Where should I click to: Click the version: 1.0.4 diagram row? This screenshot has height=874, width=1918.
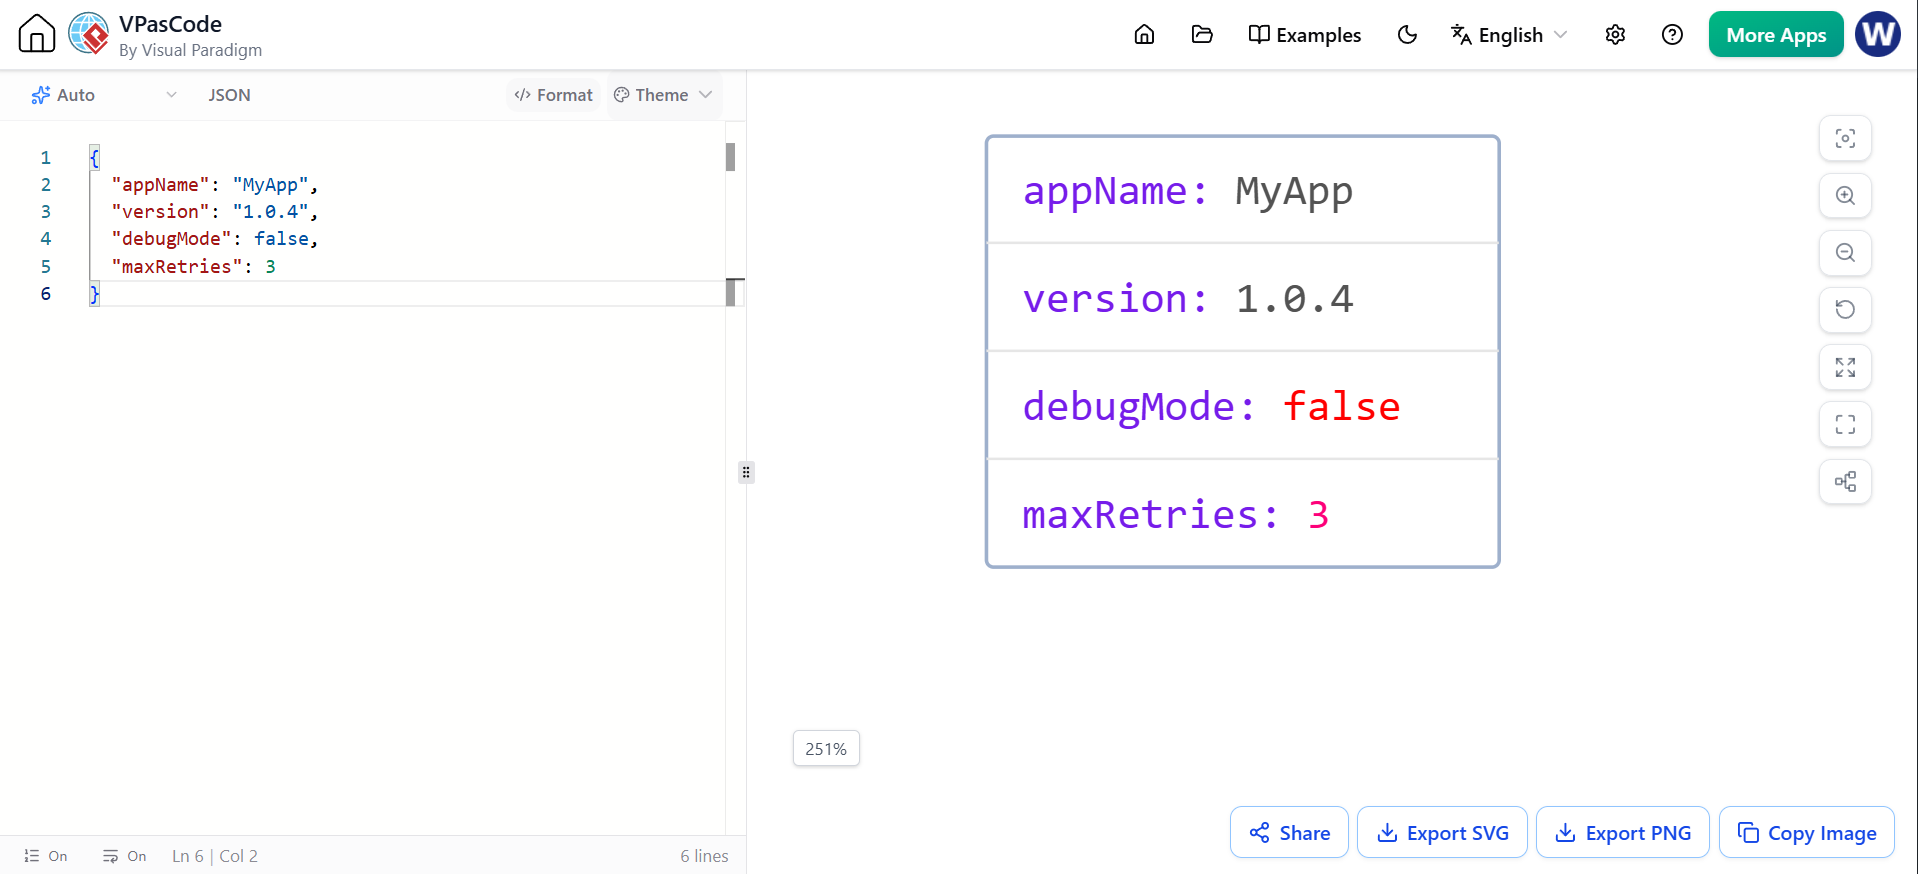click(x=1242, y=298)
